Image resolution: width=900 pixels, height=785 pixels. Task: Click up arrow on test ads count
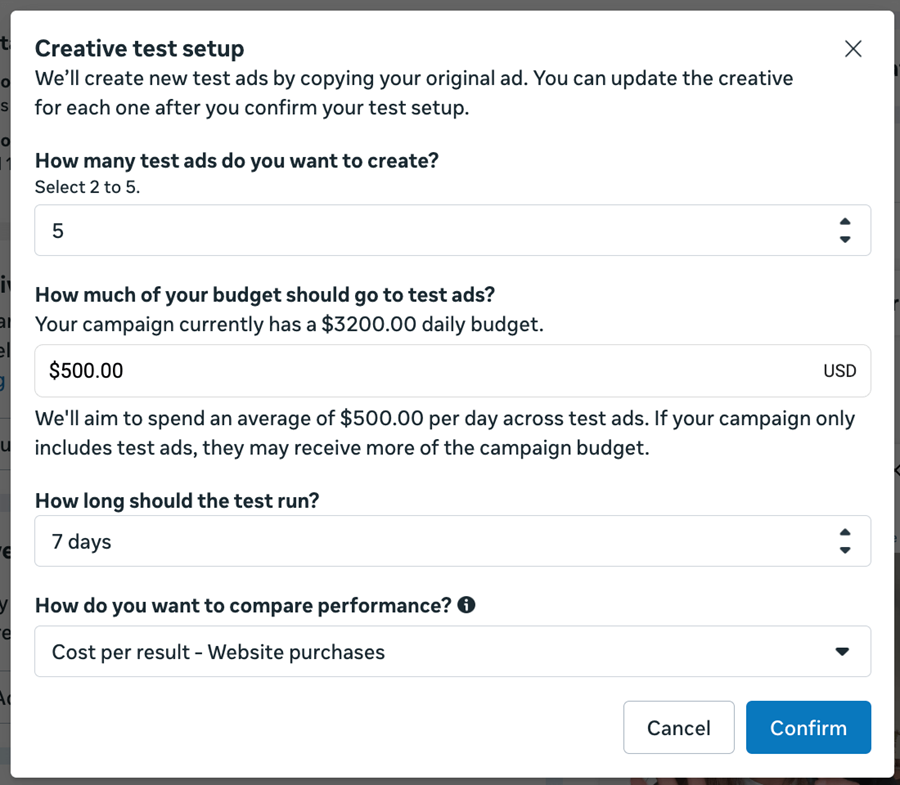point(845,222)
